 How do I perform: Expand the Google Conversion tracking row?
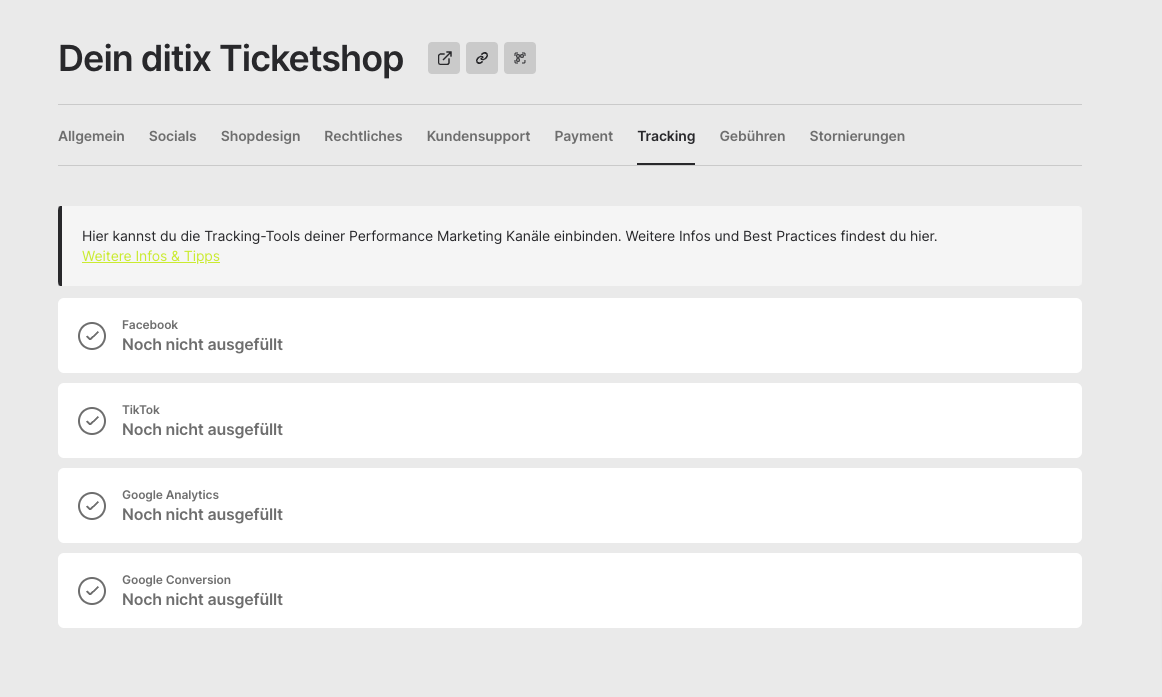pyautogui.click(x=570, y=591)
